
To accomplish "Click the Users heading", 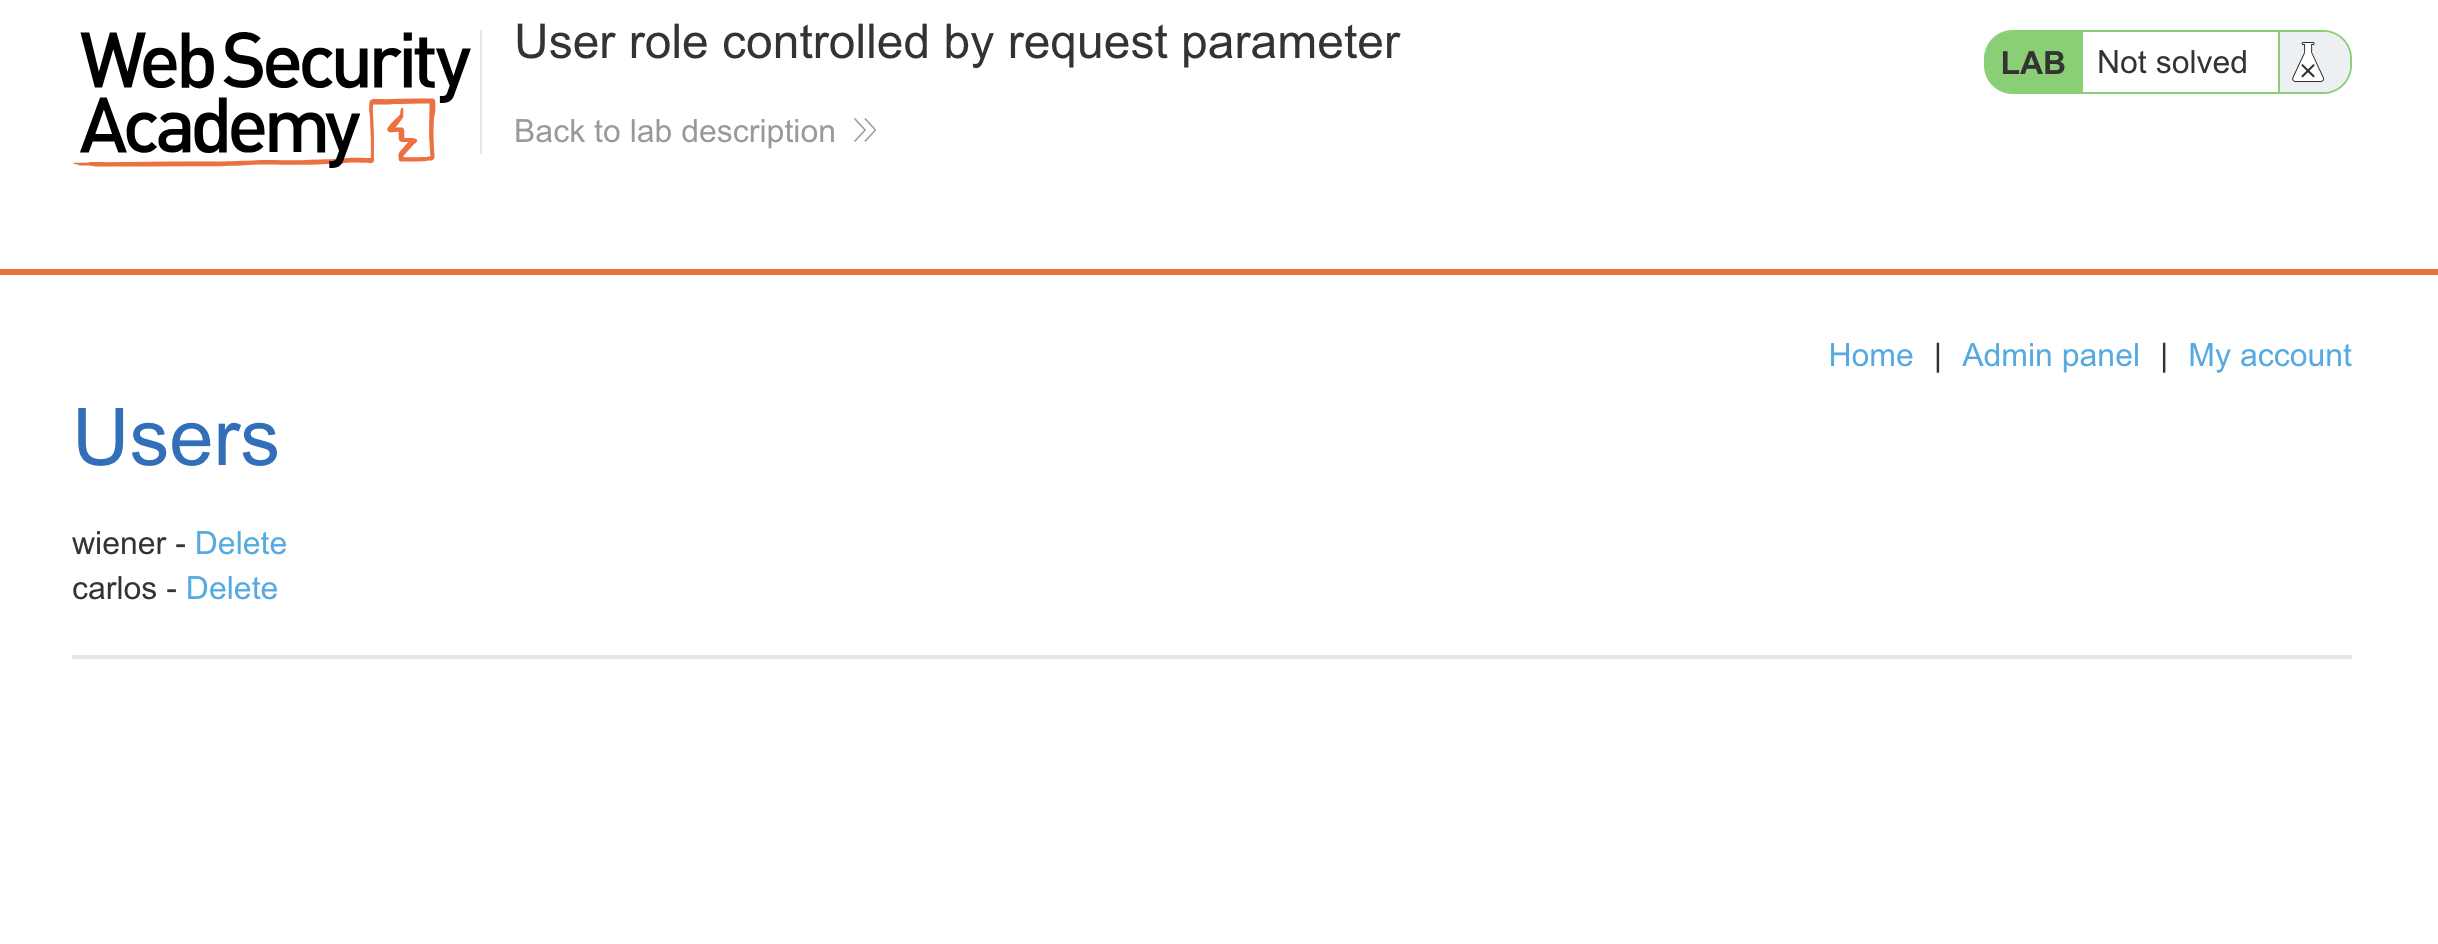I will (176, 438).
